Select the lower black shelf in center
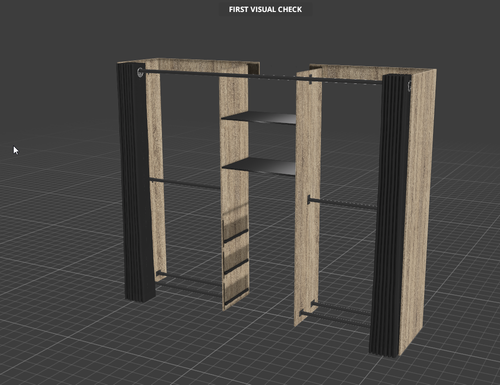 pos(259,166)
